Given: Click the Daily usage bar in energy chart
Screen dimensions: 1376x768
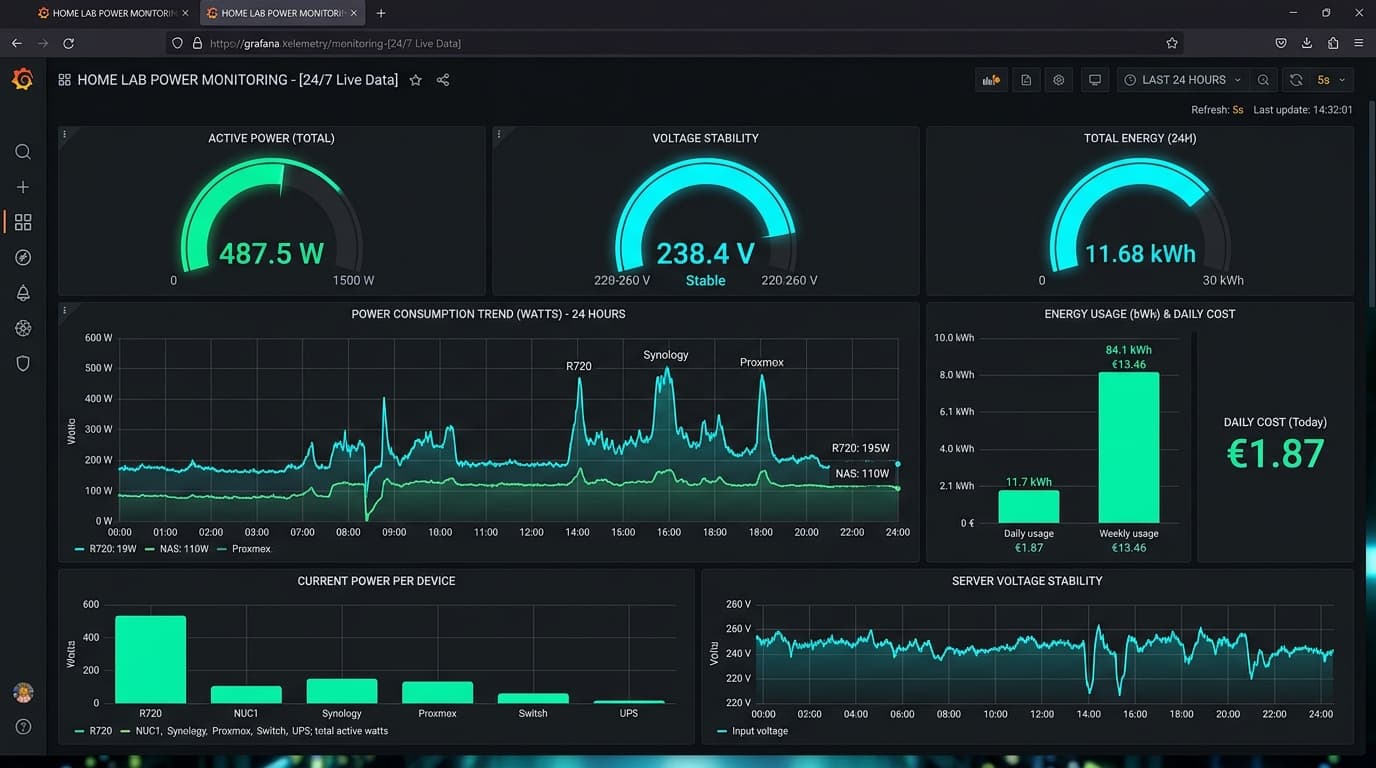Looking at the screenshot, I should (x=1028, y=506).
